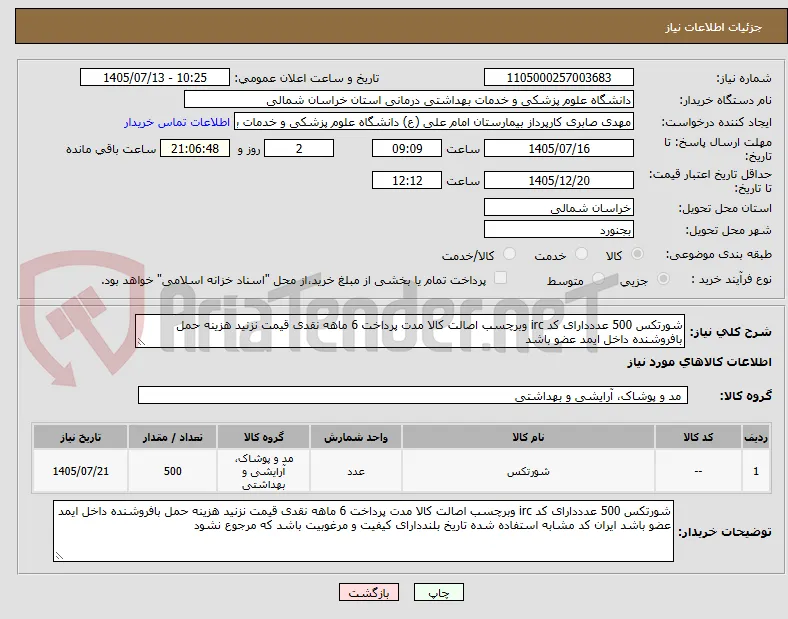Click the توضیحات خریدار label
Screen dimensions: 788x619
click(x=725, y=532)
